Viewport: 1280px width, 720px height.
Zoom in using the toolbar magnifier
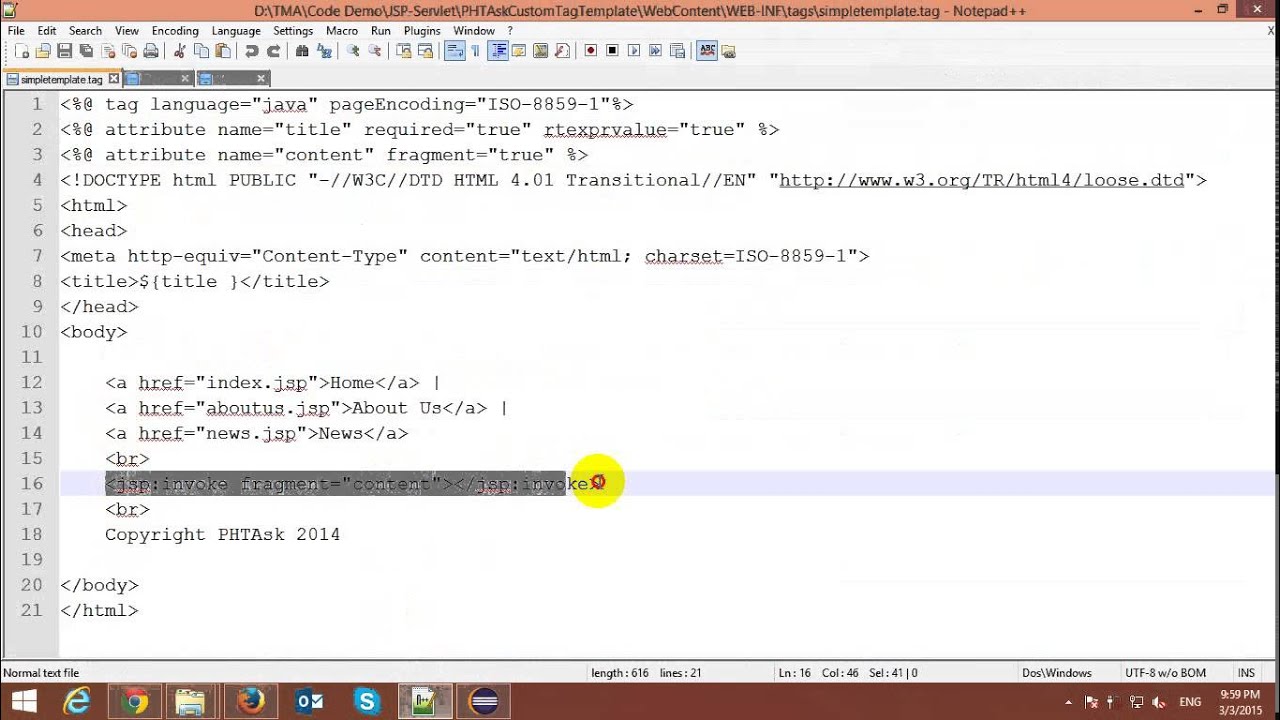pos(353,51)
